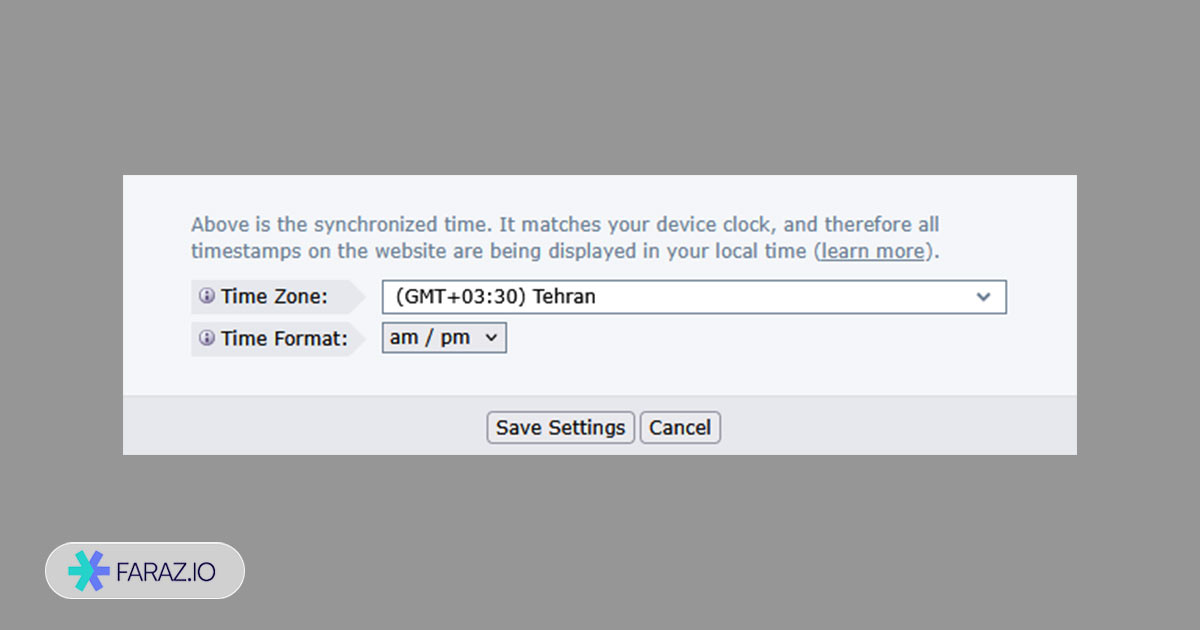Click the info icon beside Time Zone

(206, 297)
